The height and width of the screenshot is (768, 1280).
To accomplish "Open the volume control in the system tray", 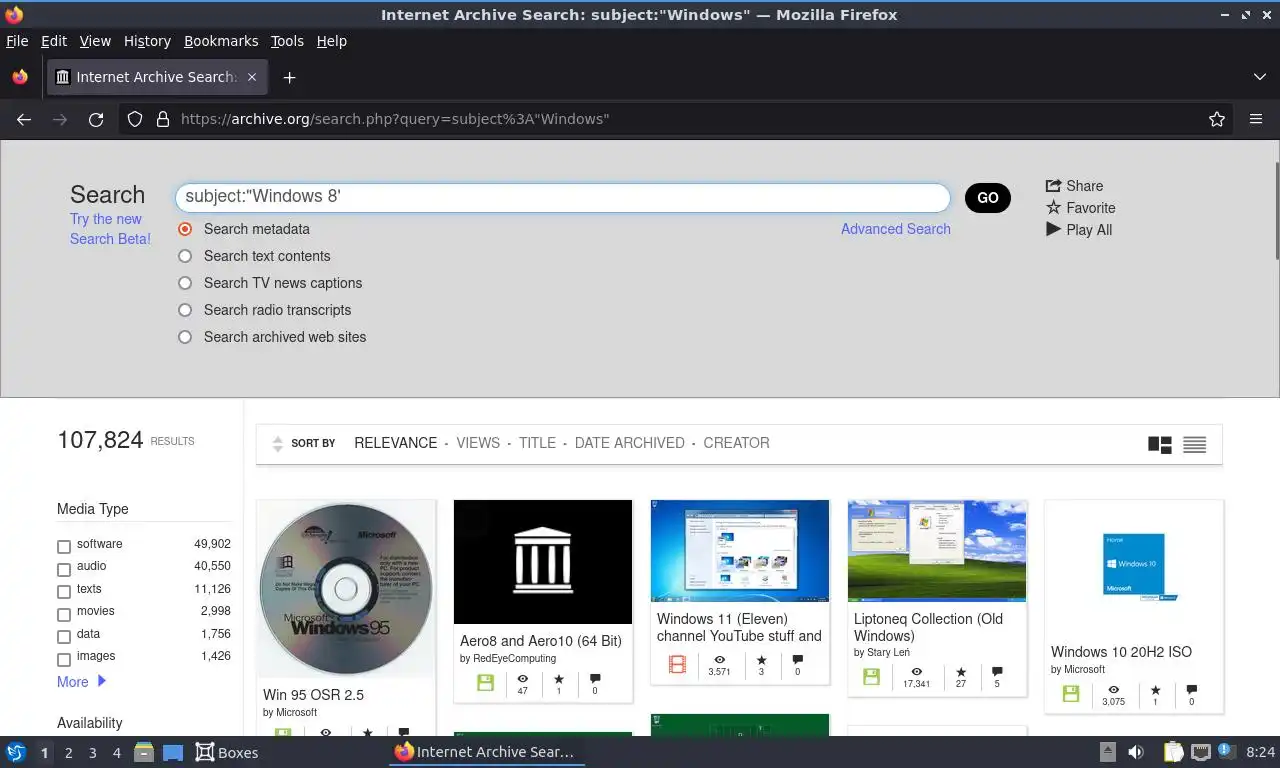I will [x=1136, y=752].
